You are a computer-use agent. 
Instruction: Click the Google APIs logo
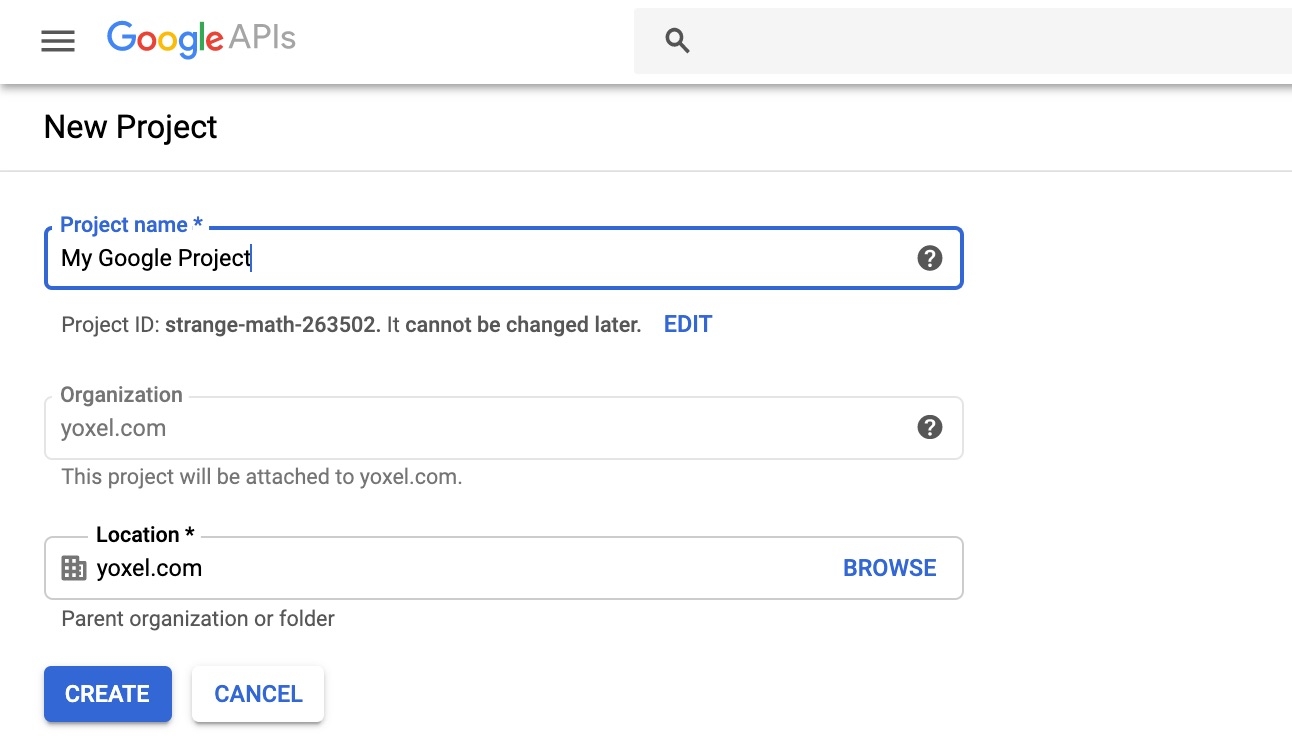click(201, 39)
